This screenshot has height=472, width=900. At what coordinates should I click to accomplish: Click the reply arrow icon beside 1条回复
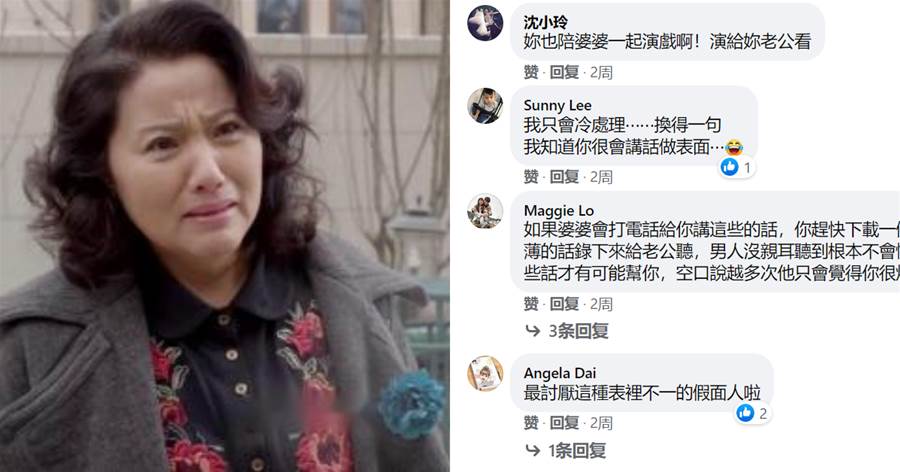(533, 451)
